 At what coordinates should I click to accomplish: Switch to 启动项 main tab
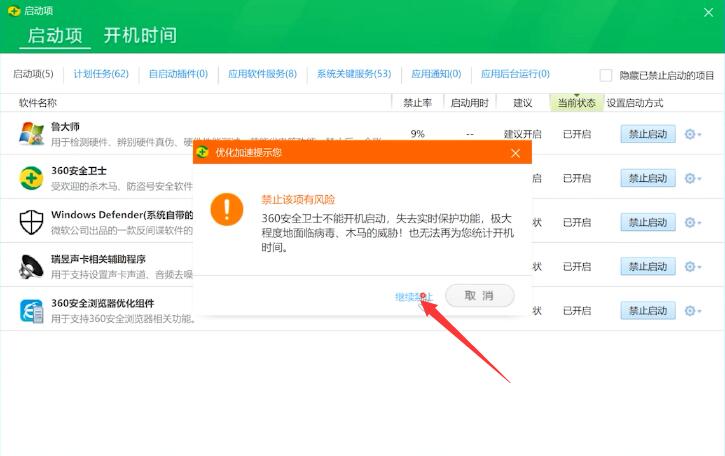55,36
